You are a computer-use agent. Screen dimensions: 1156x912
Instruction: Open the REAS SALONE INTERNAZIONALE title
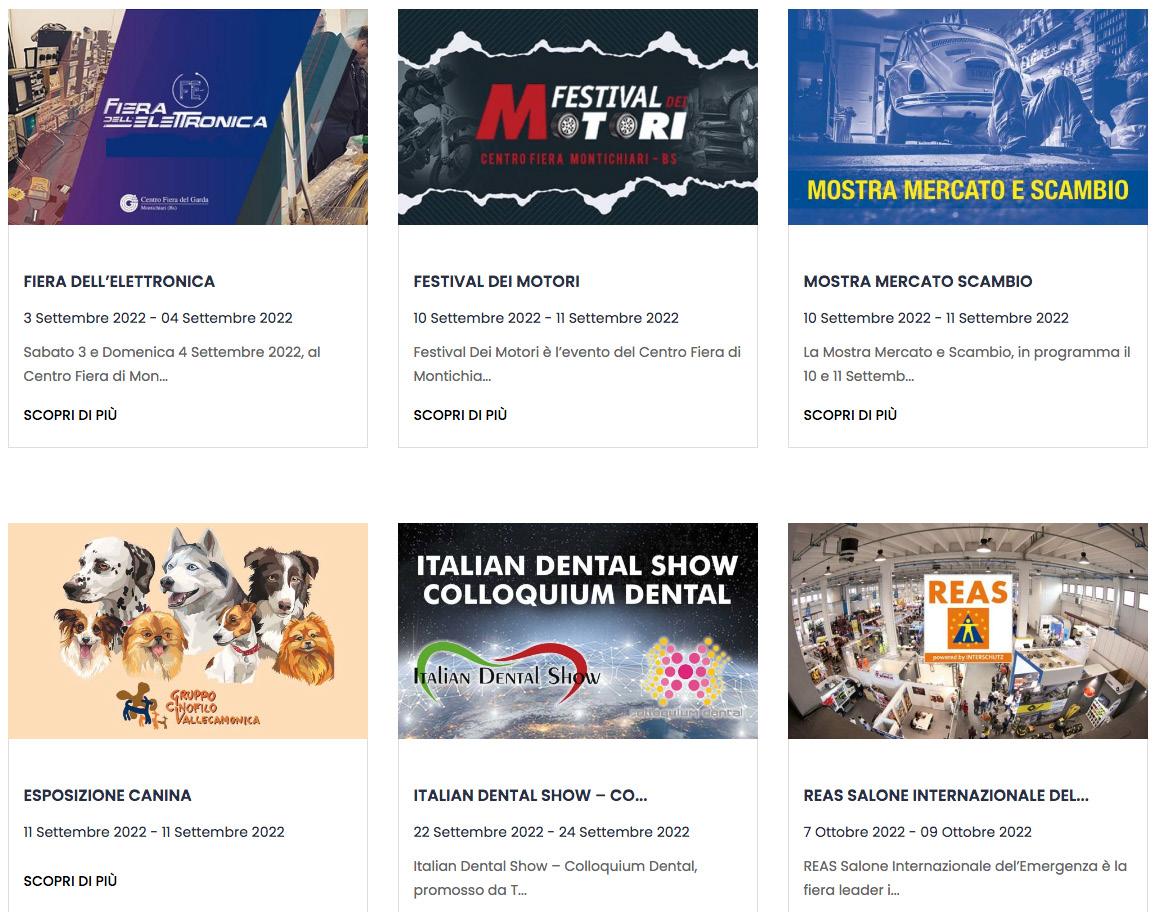click(946, 796)
